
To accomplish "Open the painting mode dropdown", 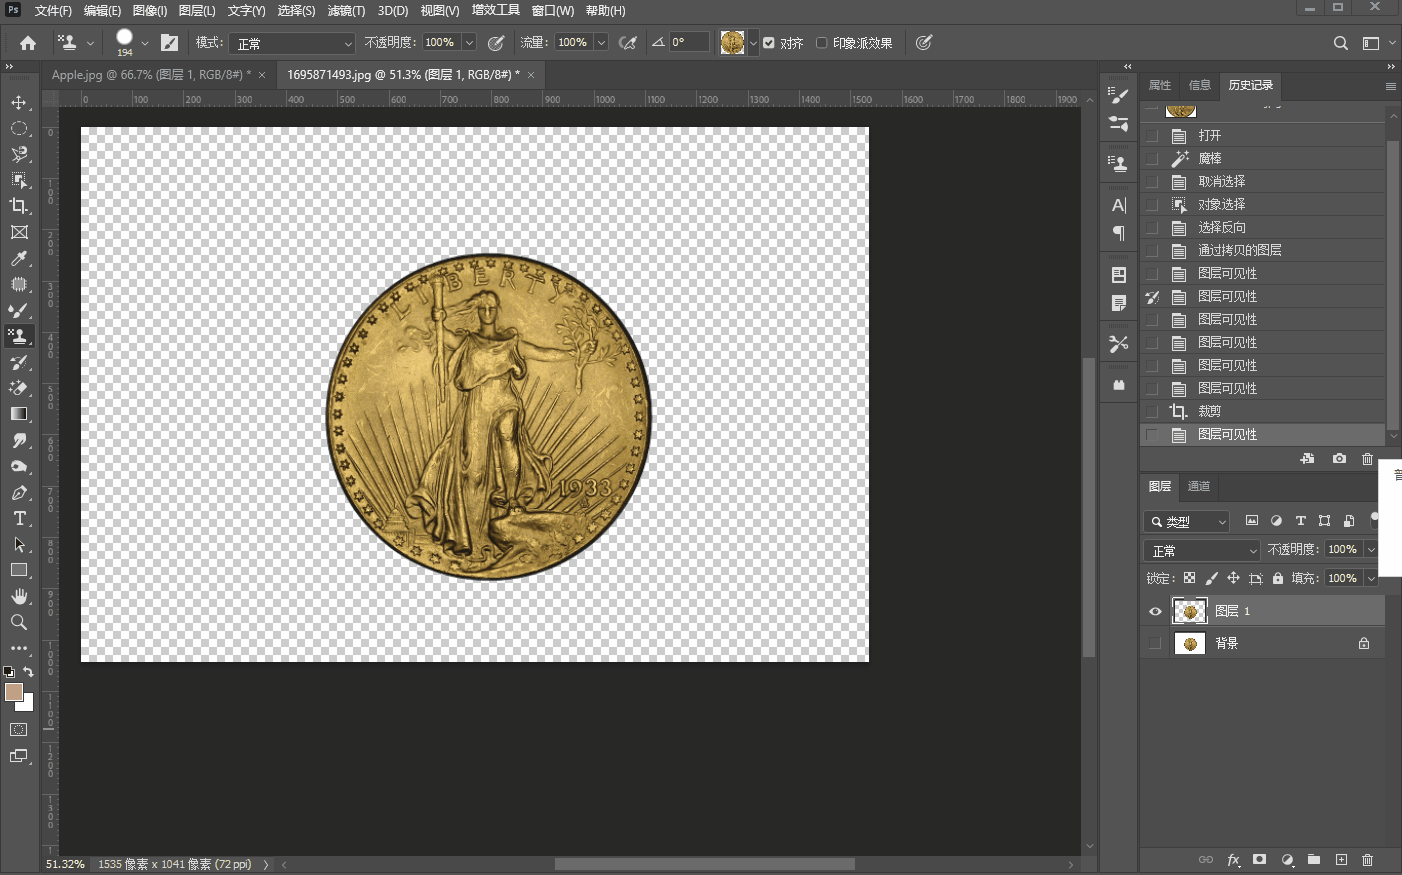I will click(x=292, y=43).
